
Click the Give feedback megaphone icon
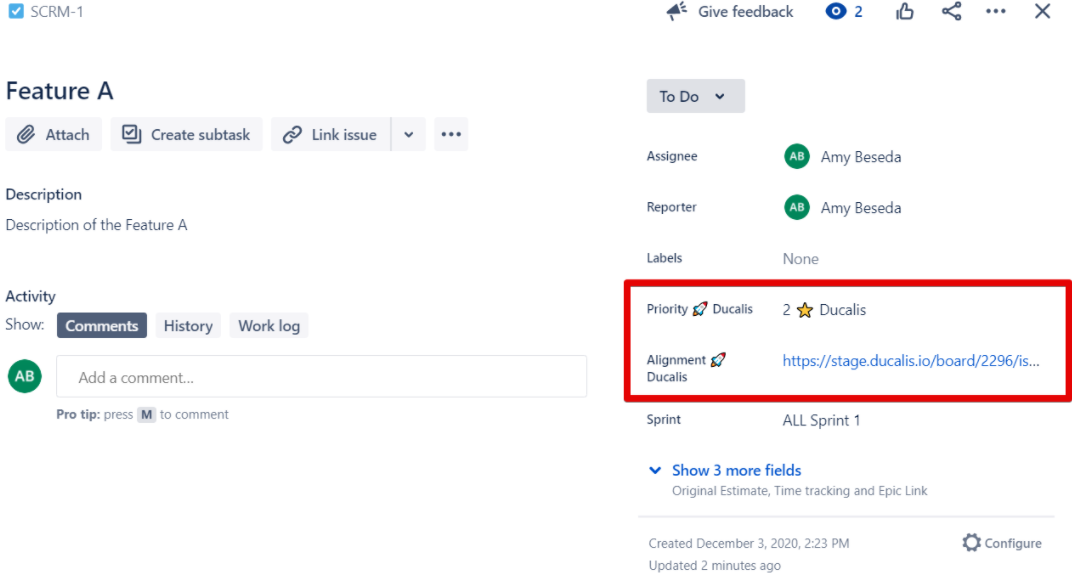[x=677, y=12]
